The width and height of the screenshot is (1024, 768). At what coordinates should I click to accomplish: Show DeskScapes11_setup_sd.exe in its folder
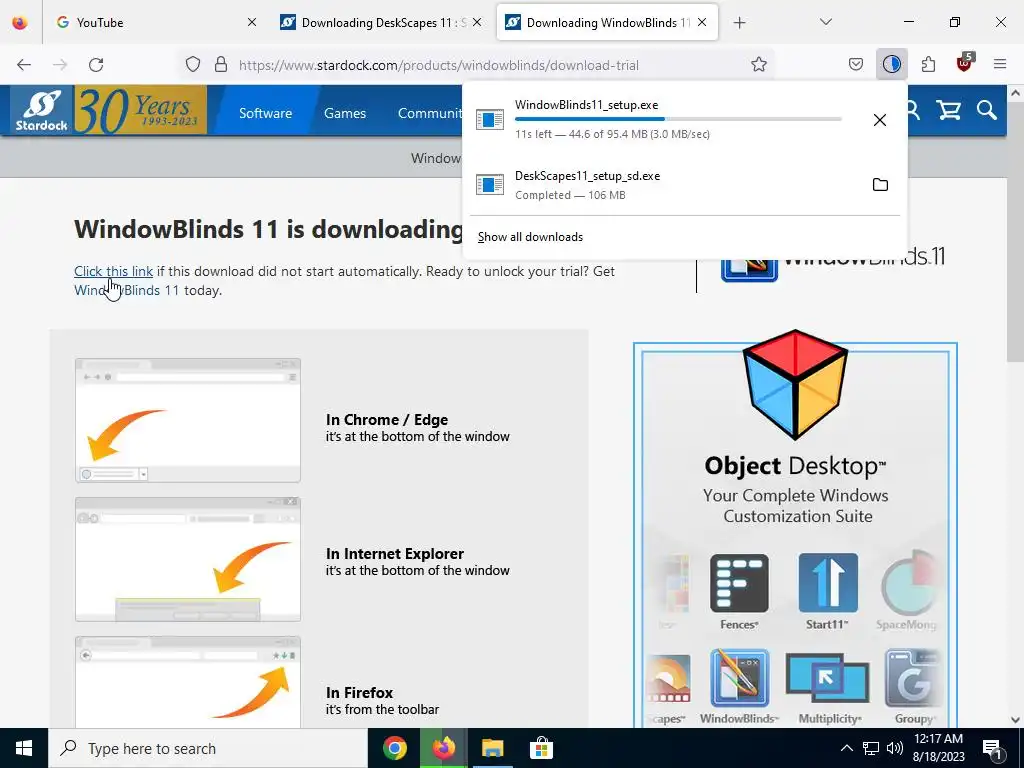click(x=880, y=184)
